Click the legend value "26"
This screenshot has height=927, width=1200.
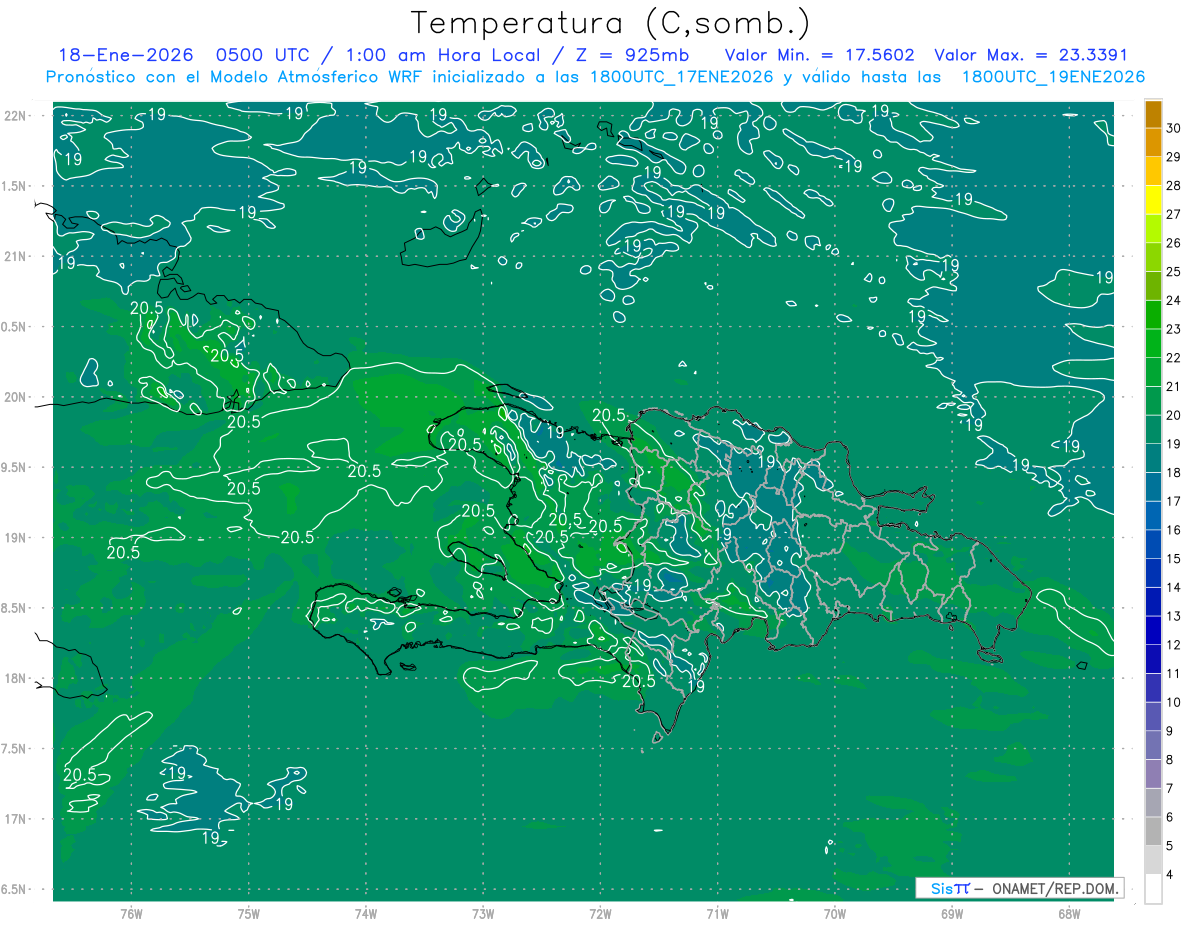click(1174, 243)
